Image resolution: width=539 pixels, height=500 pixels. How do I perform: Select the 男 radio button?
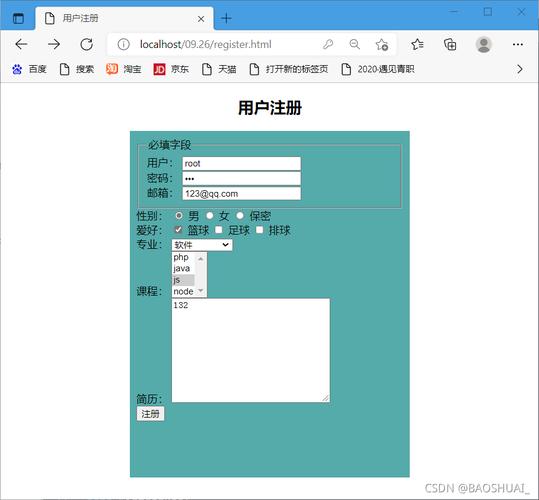point(178,216)
